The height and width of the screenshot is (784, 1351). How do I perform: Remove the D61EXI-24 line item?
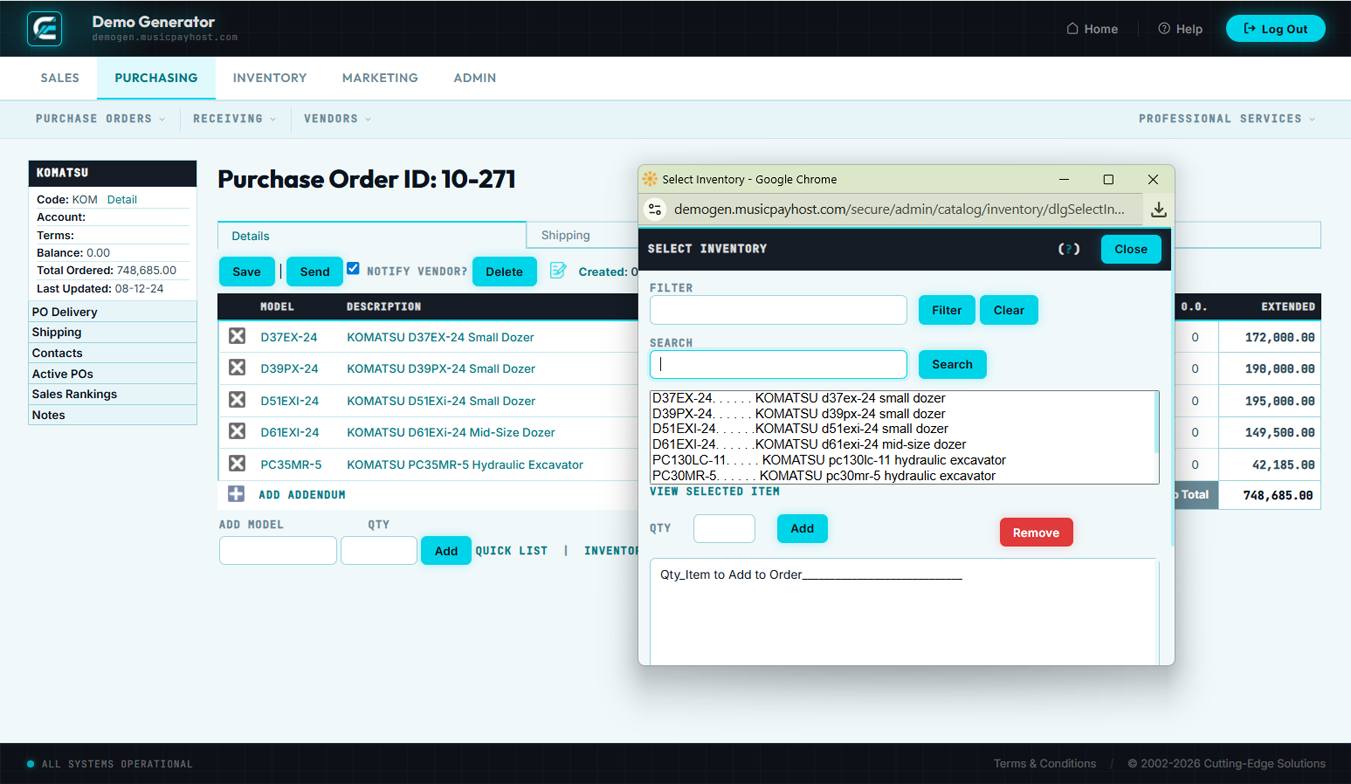coord(237,431)
